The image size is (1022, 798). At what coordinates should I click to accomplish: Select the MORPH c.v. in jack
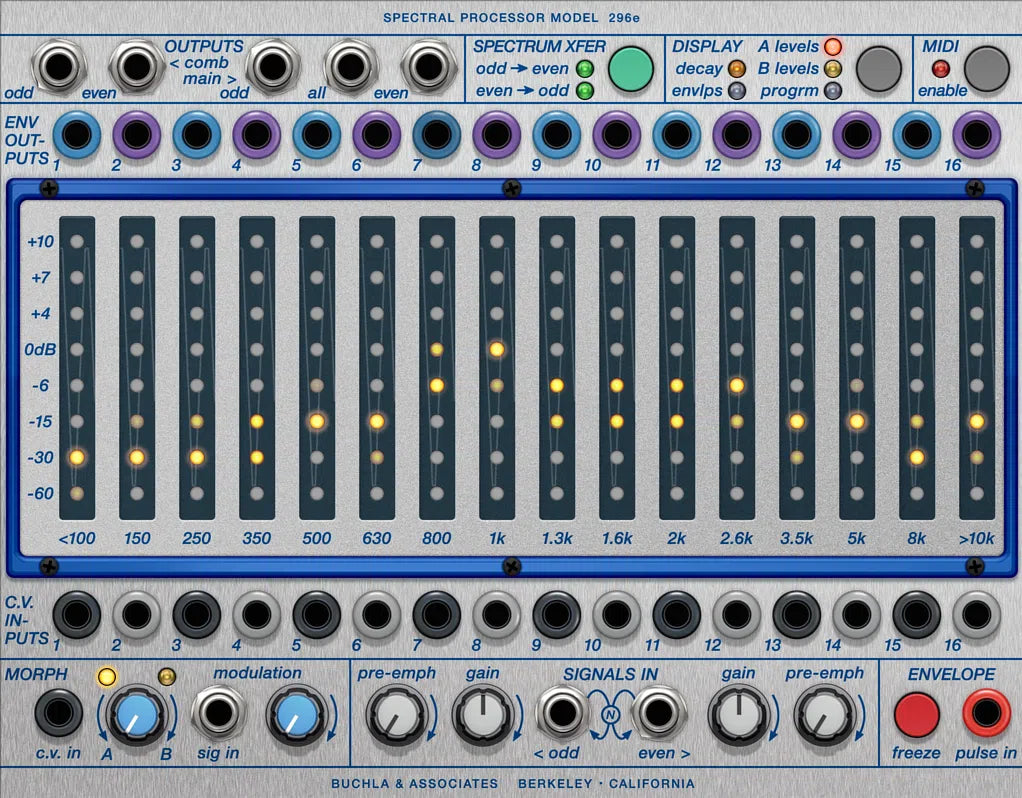(x=58, y=714)
